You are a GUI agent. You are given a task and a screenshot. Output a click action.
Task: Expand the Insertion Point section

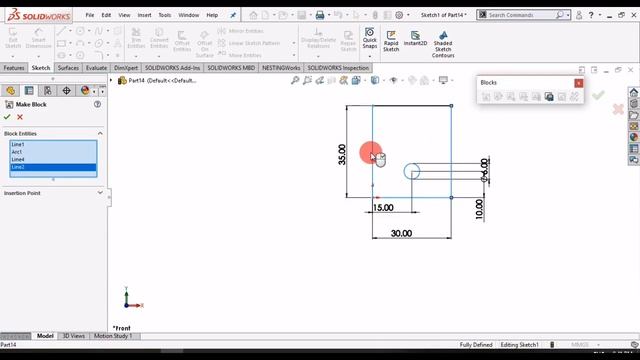pyautogui.click(x=100, y=193)
